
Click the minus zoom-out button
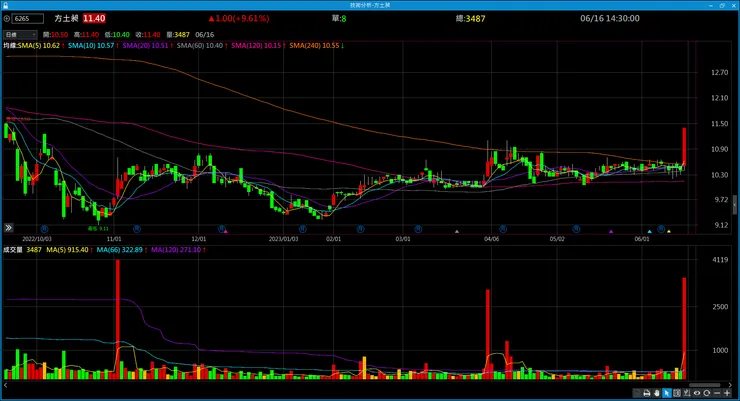point(717,393)
